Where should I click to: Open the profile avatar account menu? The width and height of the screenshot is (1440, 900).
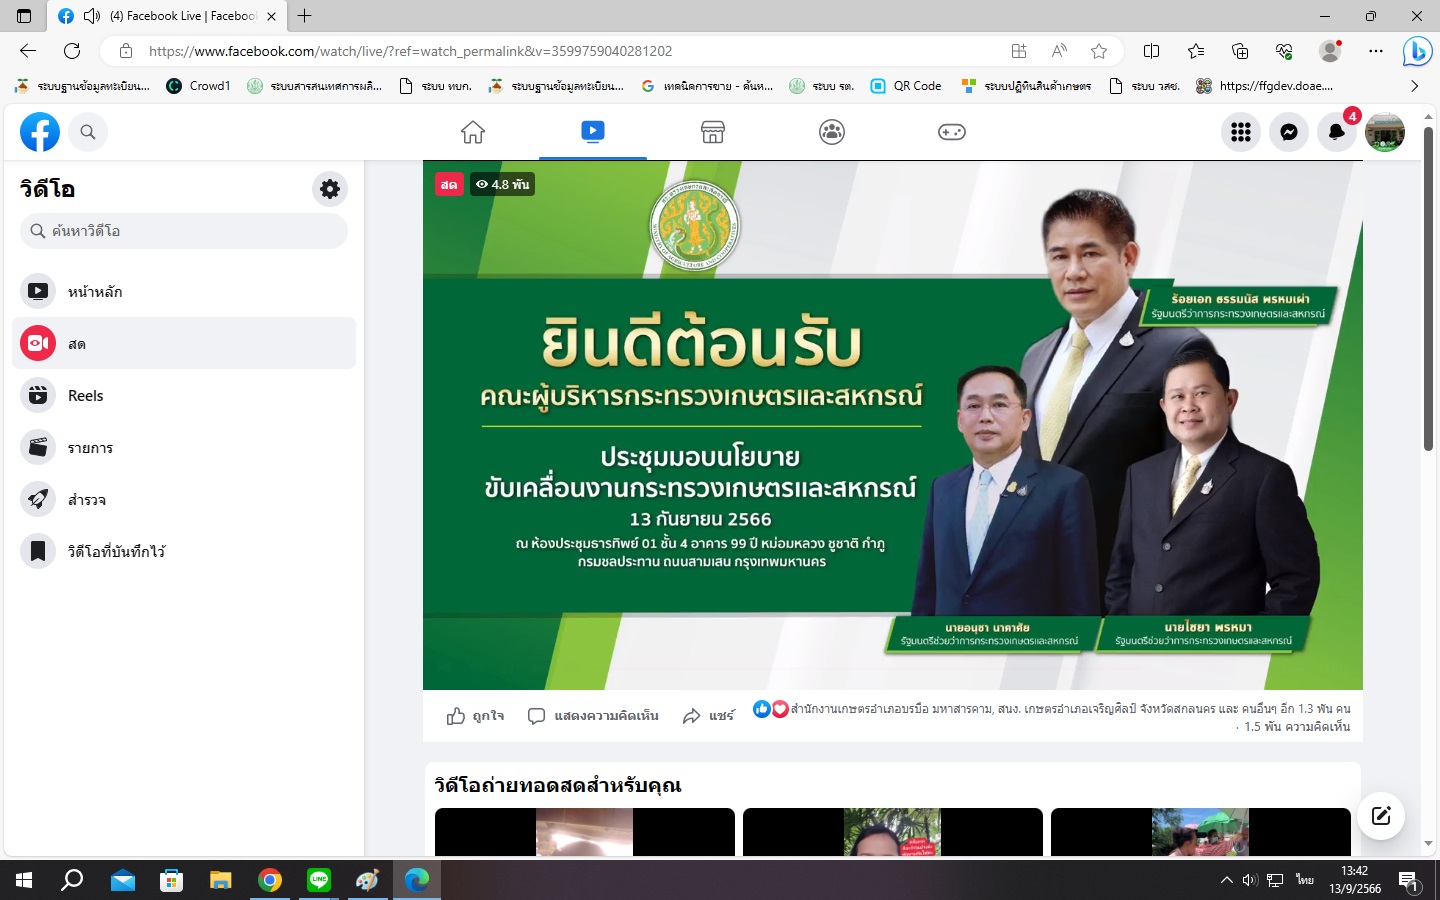[x=1385, y=132]
